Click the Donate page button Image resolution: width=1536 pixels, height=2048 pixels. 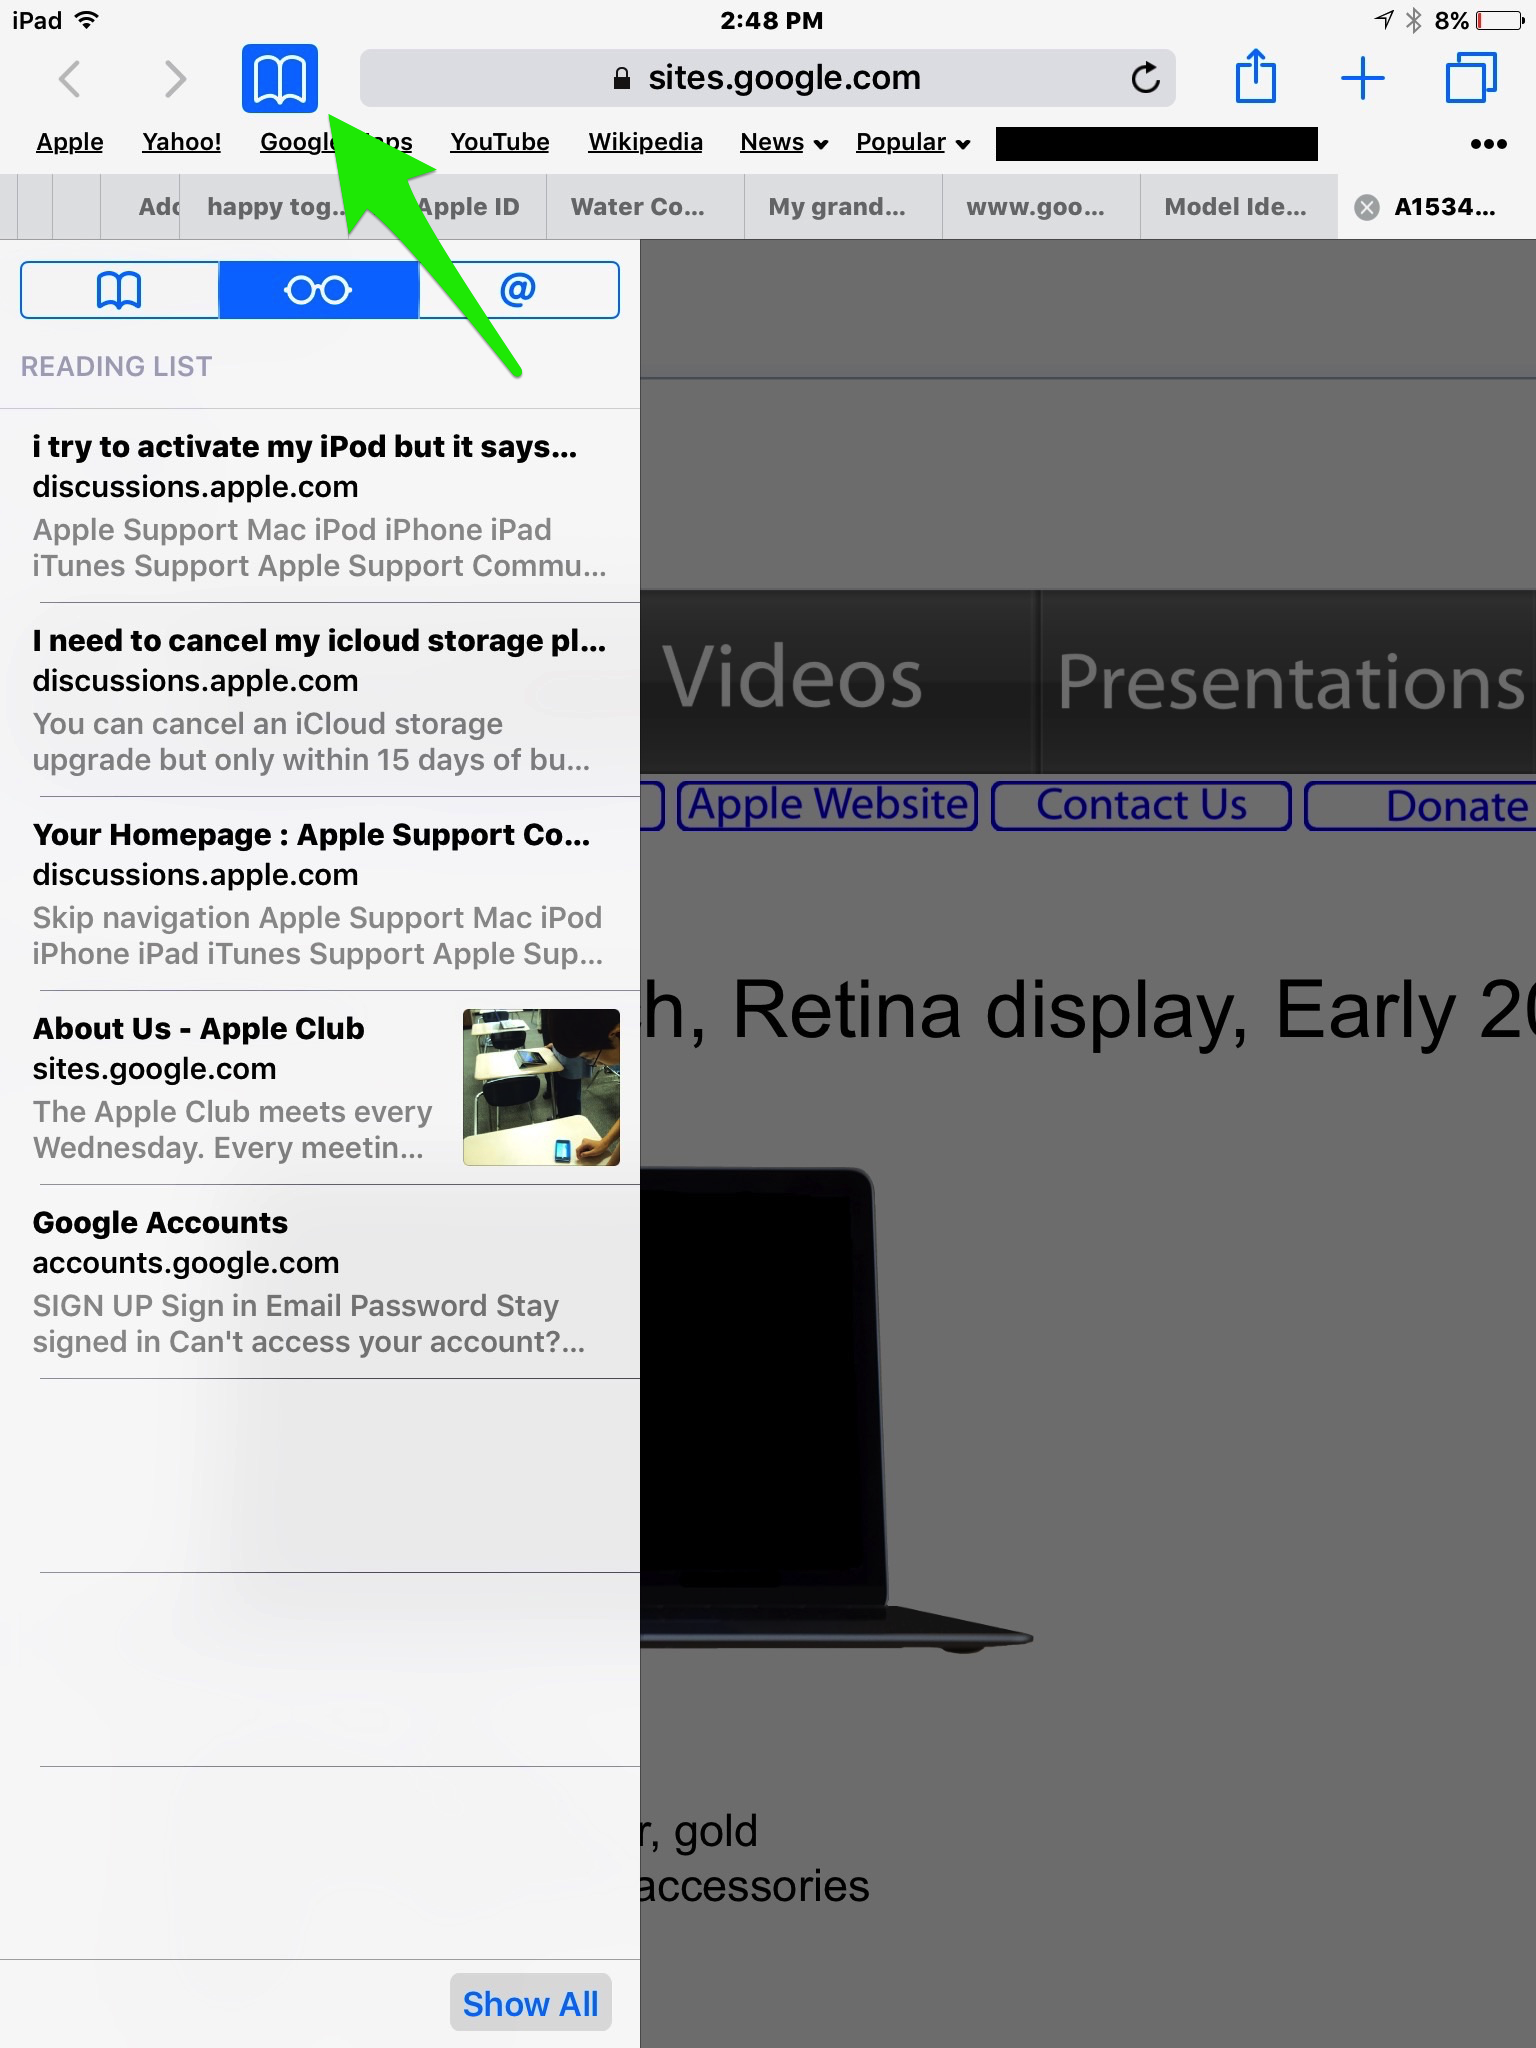1421,806
